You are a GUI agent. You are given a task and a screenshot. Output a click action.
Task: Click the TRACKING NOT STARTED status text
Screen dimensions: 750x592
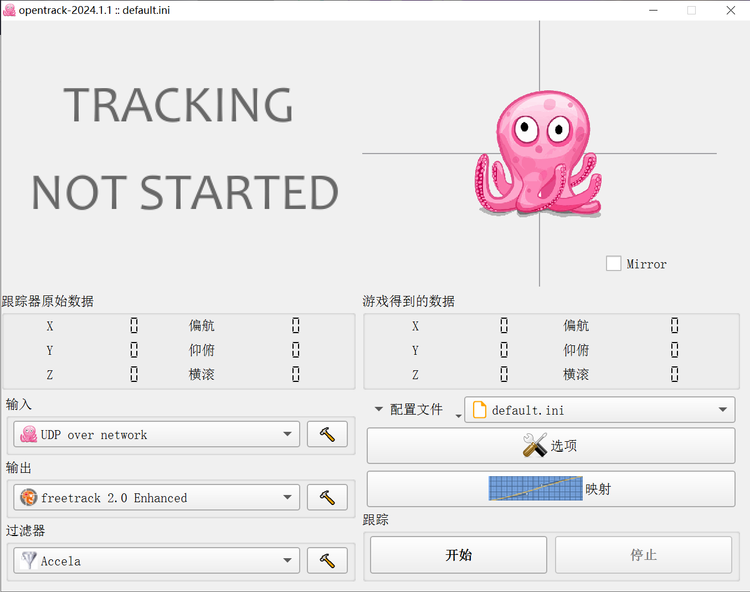click(185, 148)
